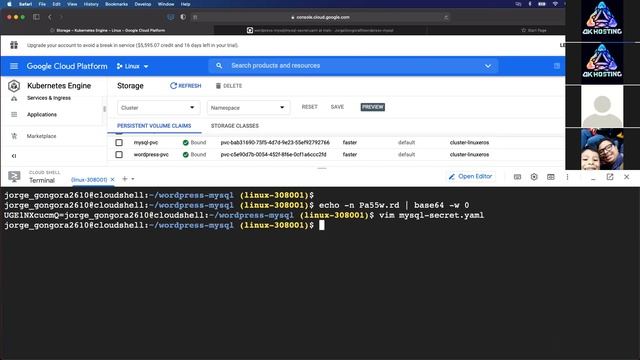This screenshot has height=360, width=640.
Task: Click the Cloud Shell activate icon in header
Action: tap(557, 66)
